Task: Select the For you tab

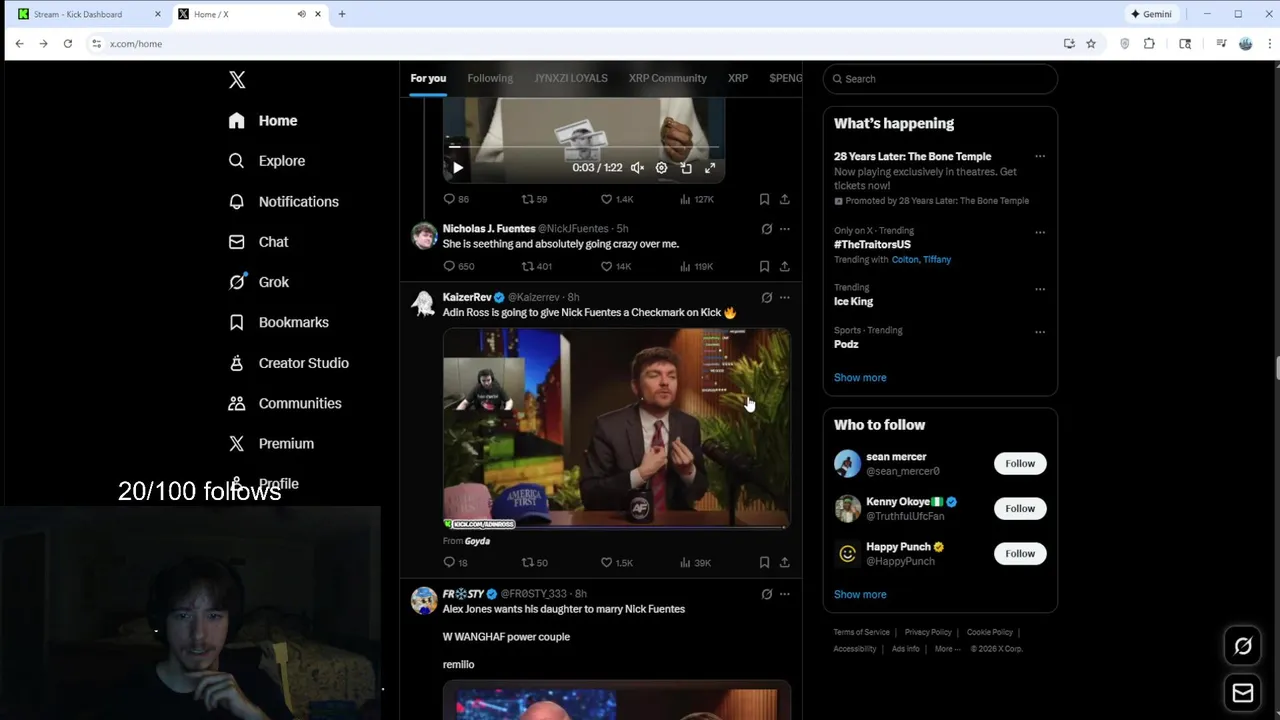Action: 428,78
